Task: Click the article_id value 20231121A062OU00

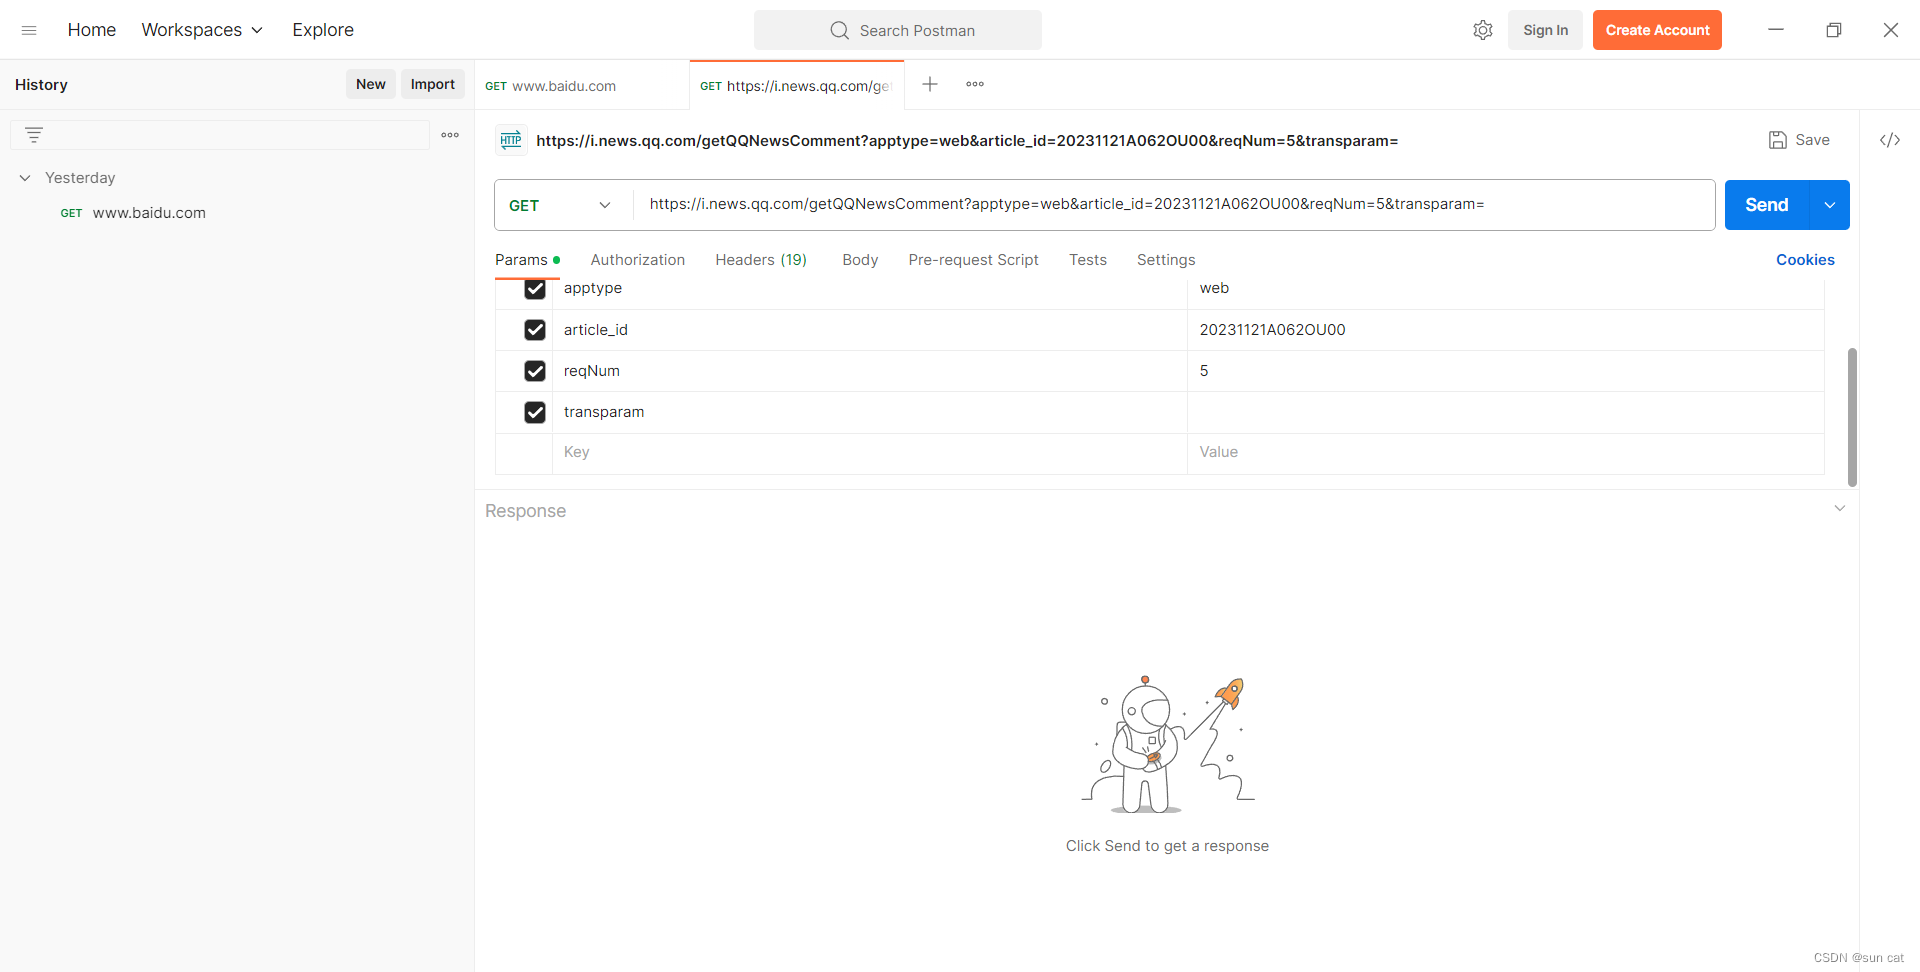Action: 1272,330
